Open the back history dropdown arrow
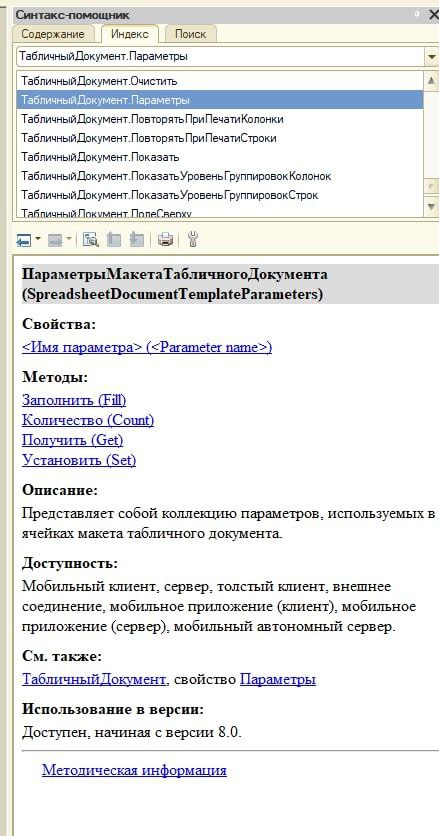This screenshot has height=836, width=439. coord(38,240)
